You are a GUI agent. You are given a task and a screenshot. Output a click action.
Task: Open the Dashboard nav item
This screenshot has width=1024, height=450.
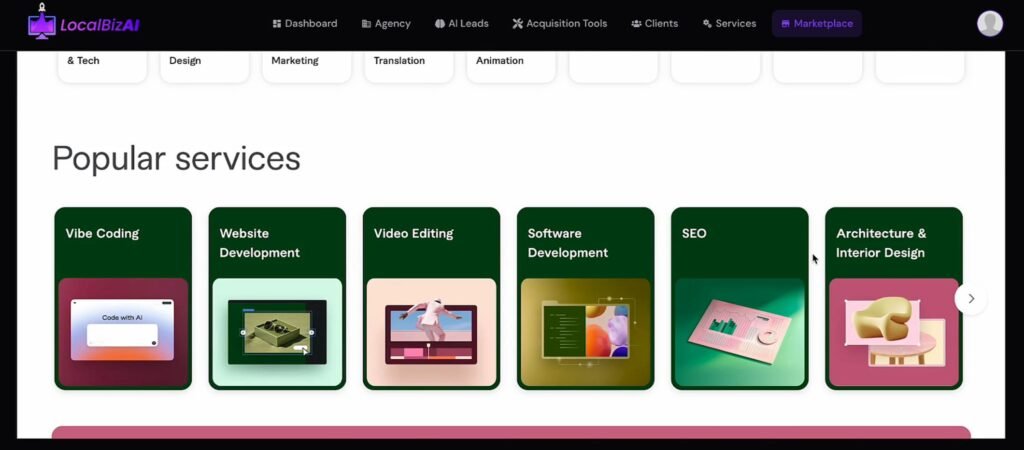click(x=305, y=23)
